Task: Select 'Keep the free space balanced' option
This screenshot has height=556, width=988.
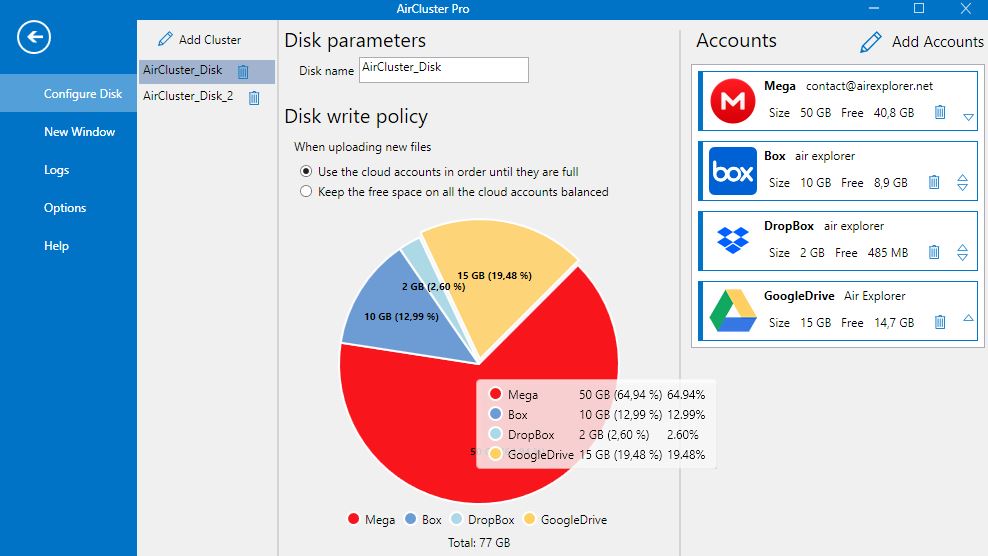Action: pyautogui.click(x=306, y=192)
